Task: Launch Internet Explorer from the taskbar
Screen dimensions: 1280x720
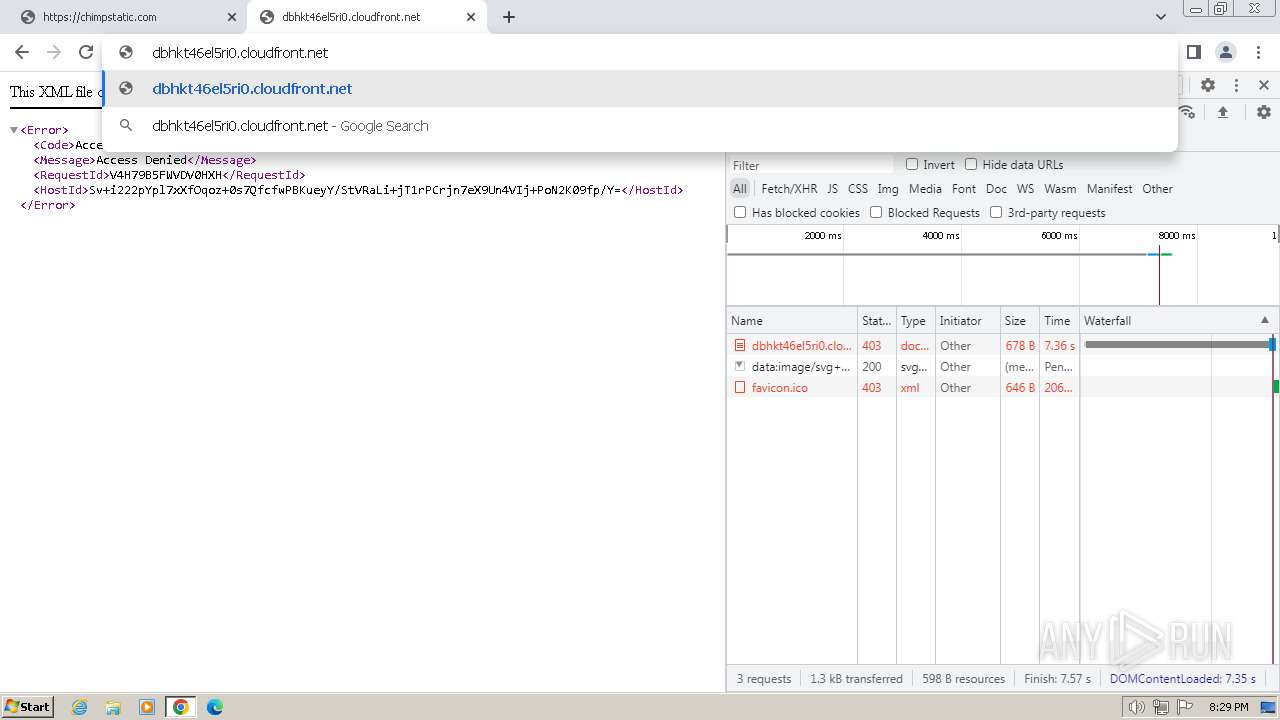Action: [80, 707]
